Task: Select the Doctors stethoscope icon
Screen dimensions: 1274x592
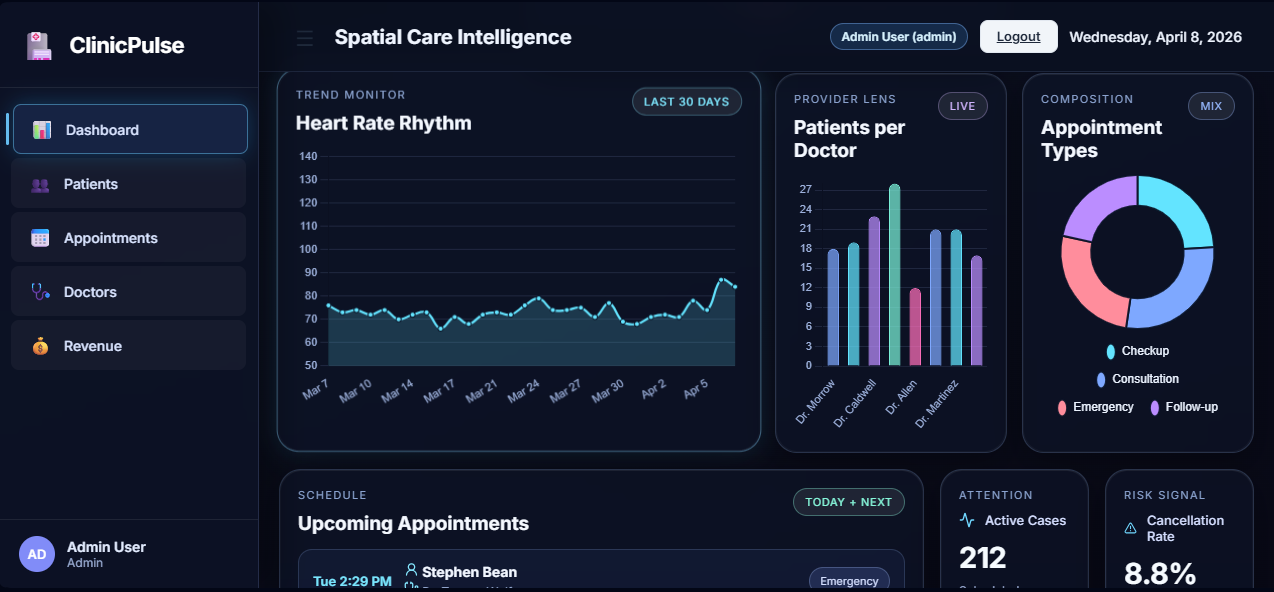Action: [x=41, y=291]
